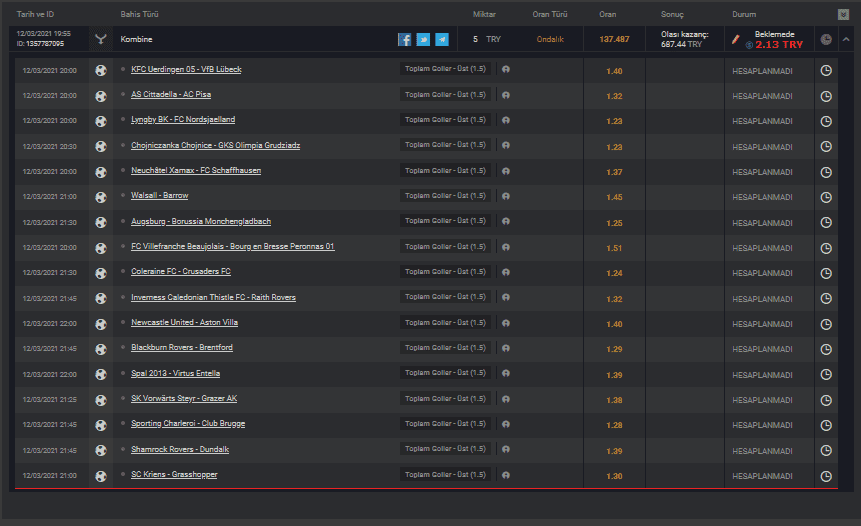This screenshot has width=861, height=526.
Task: Click the soccer ball icon in Coleraine FC row
Action: click(100, 273)
